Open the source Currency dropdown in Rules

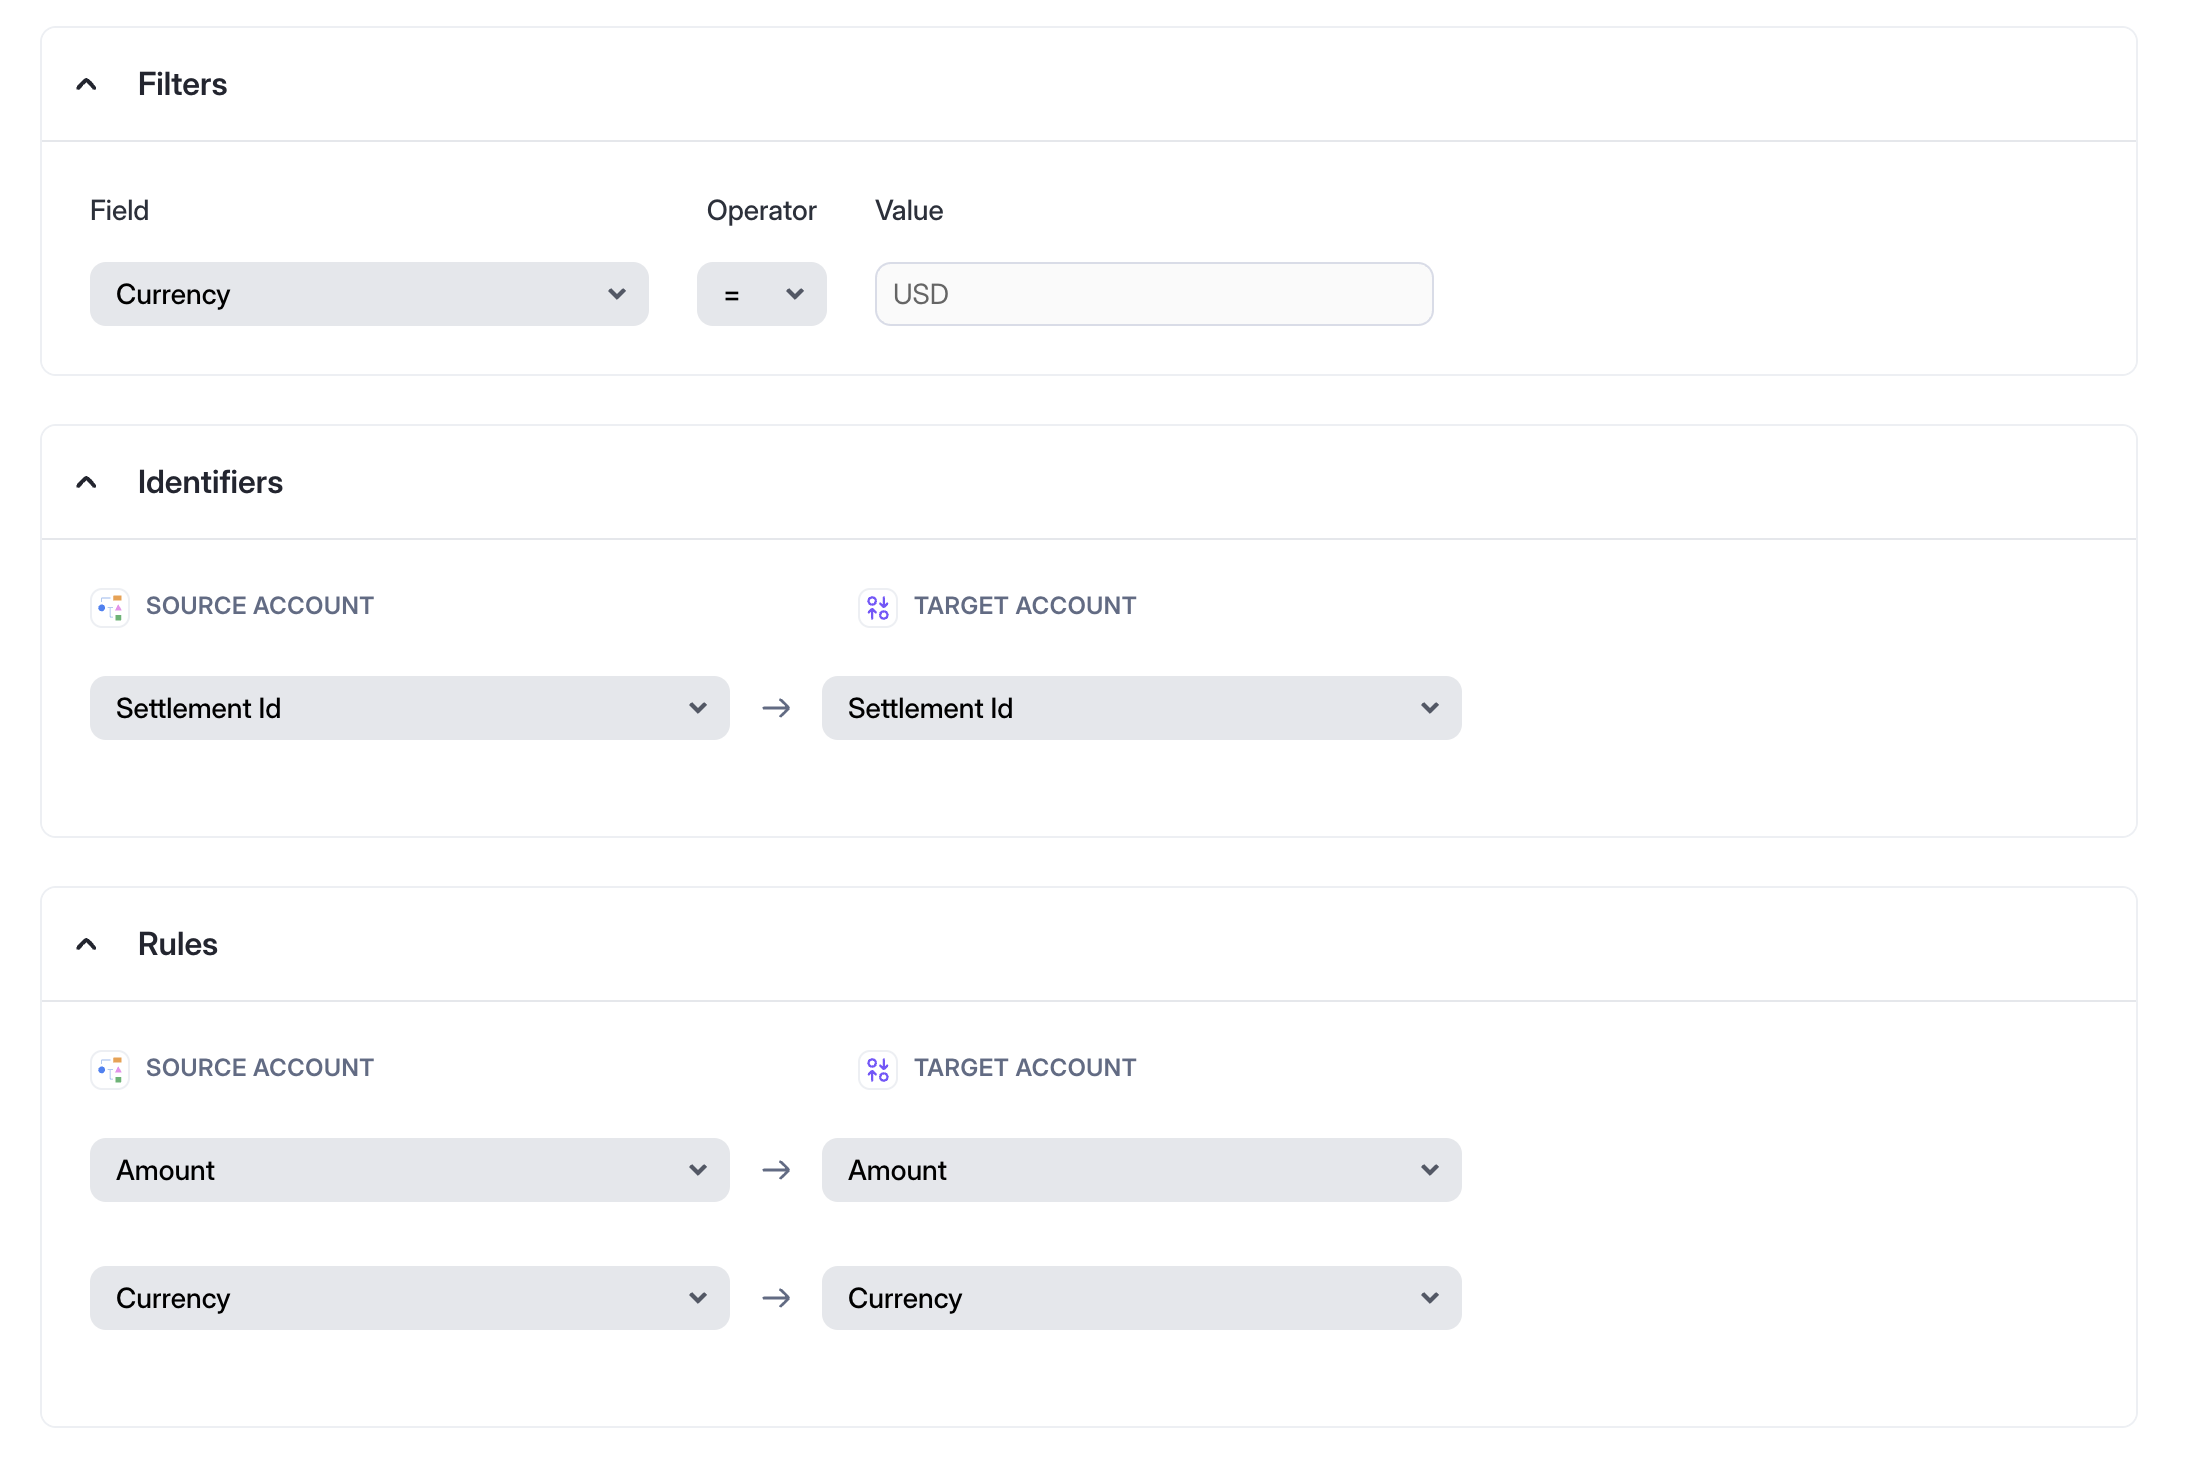[x=408, y=1298]
